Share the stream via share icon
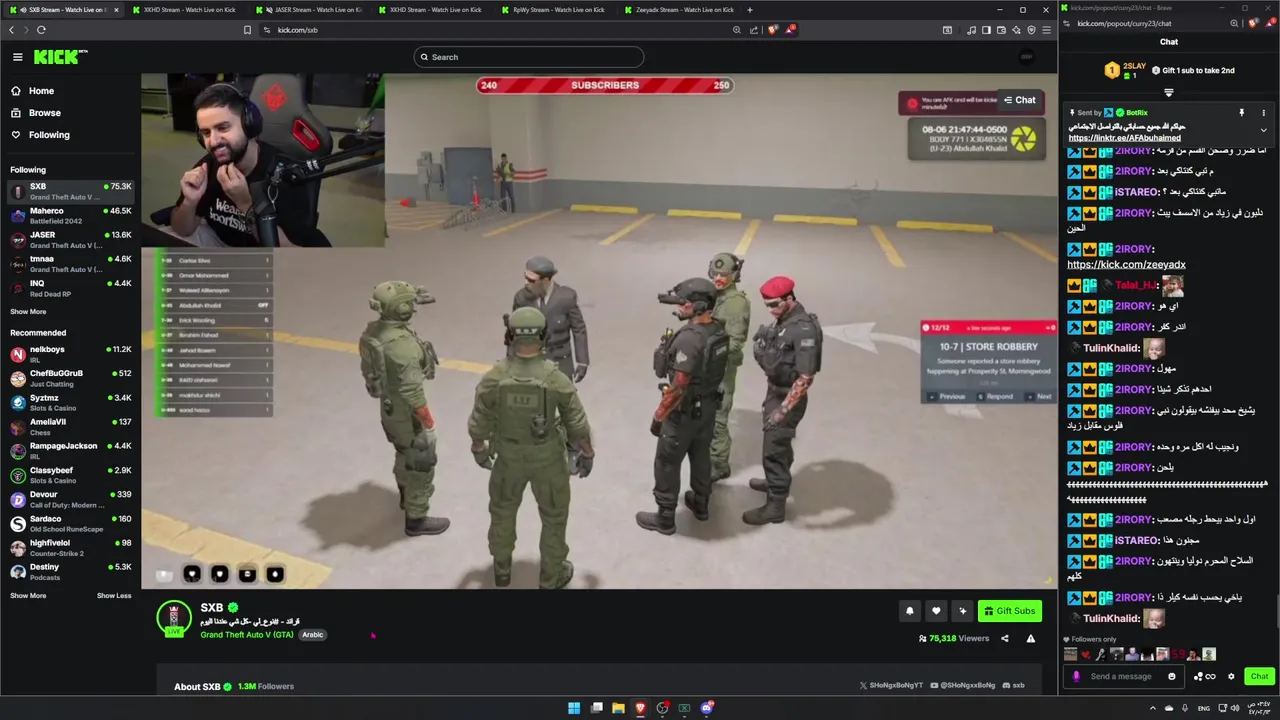The image size is (1280, 720). pyautogui.click(x=1005, y=638)
